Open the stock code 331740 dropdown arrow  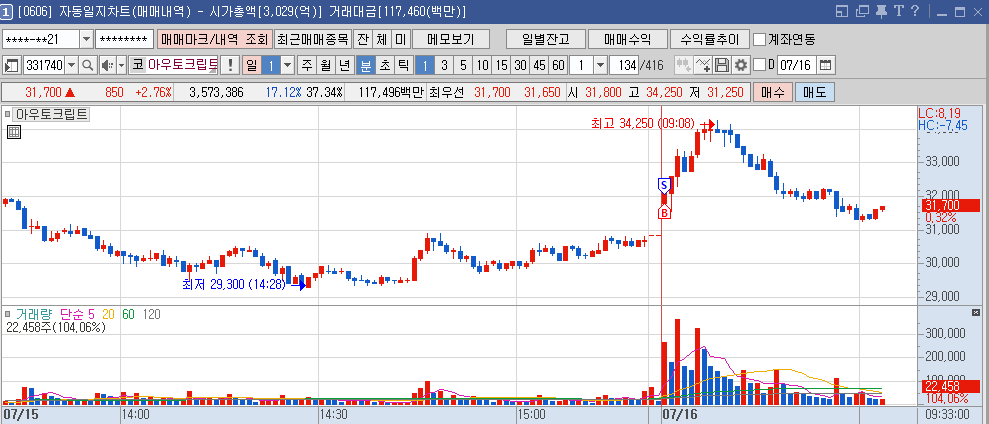(71, 65)
